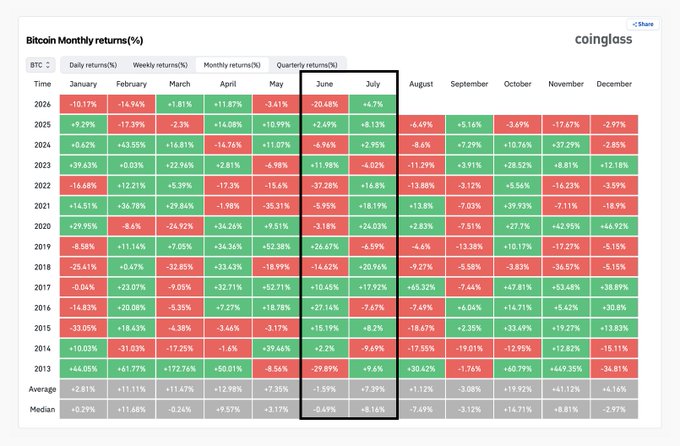This screenshot has width=680, height=446.
Task: Click the -33.05% cell for January 2015
Action: (83, 328)
